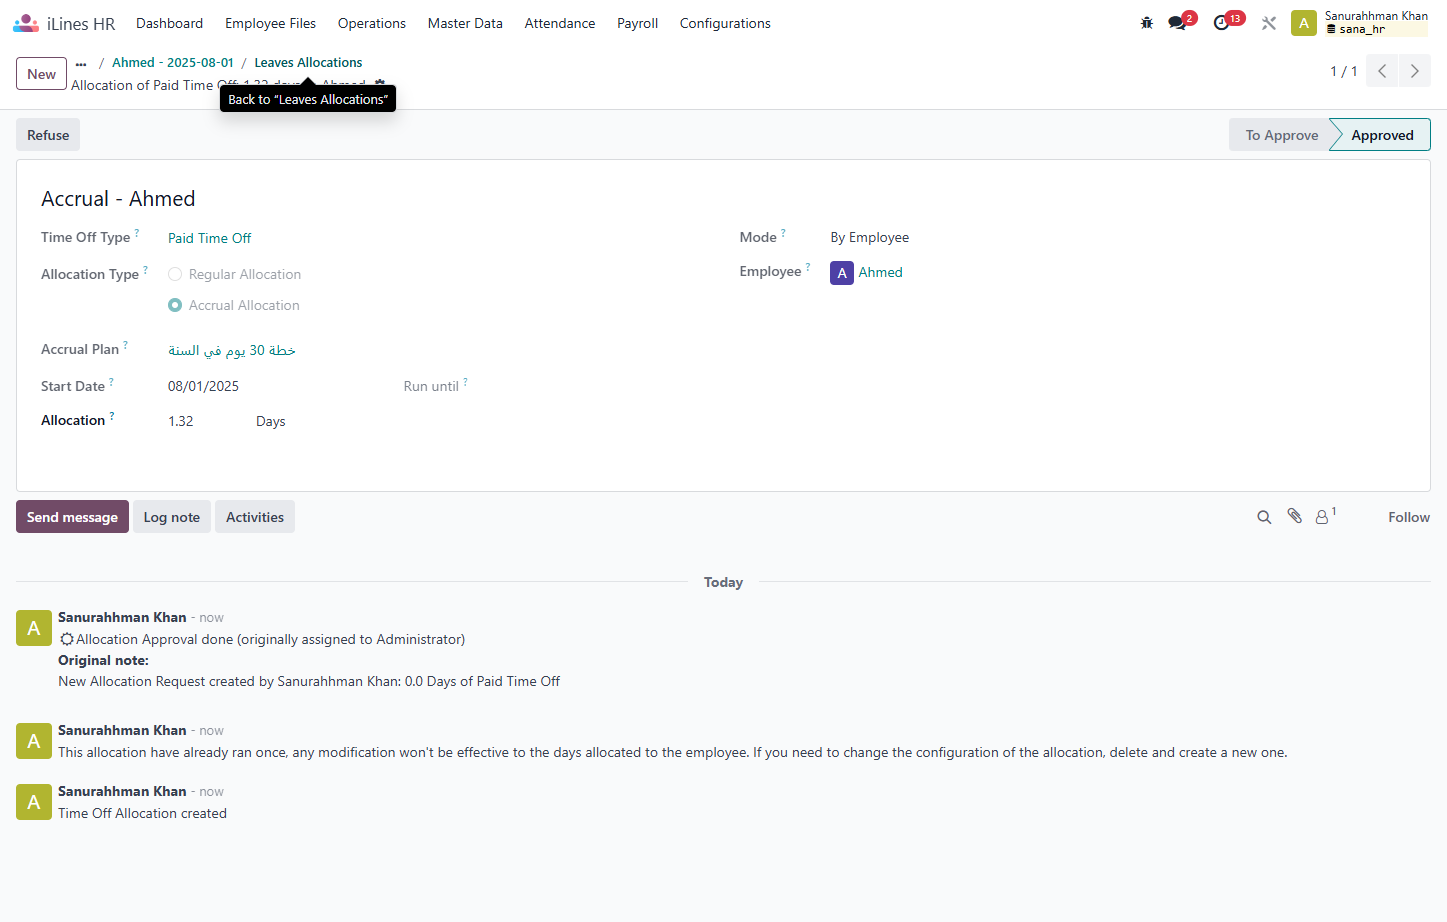Click the paperclip attachments icon
Screen dimensions: 1447x922
pos(1295,516)
